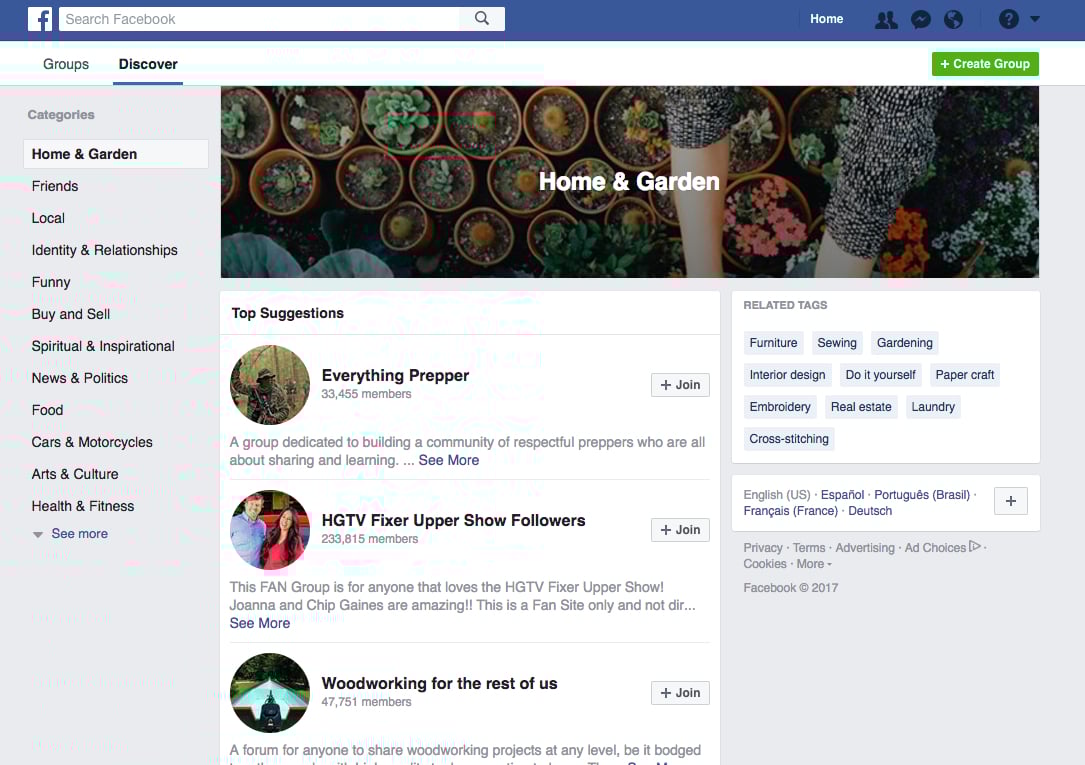Expand See more categories
The width and height of the screenshot is (1085, 765).
pyautogui.click(x=70, y=533)
